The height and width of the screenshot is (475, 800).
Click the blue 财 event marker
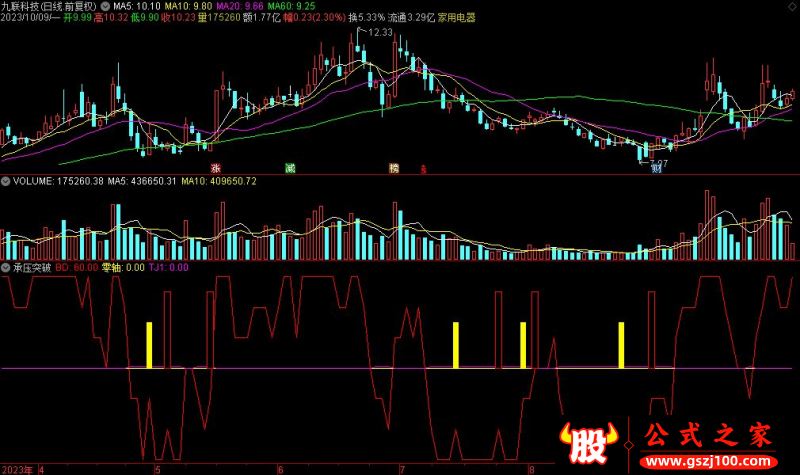pos(657,168)
